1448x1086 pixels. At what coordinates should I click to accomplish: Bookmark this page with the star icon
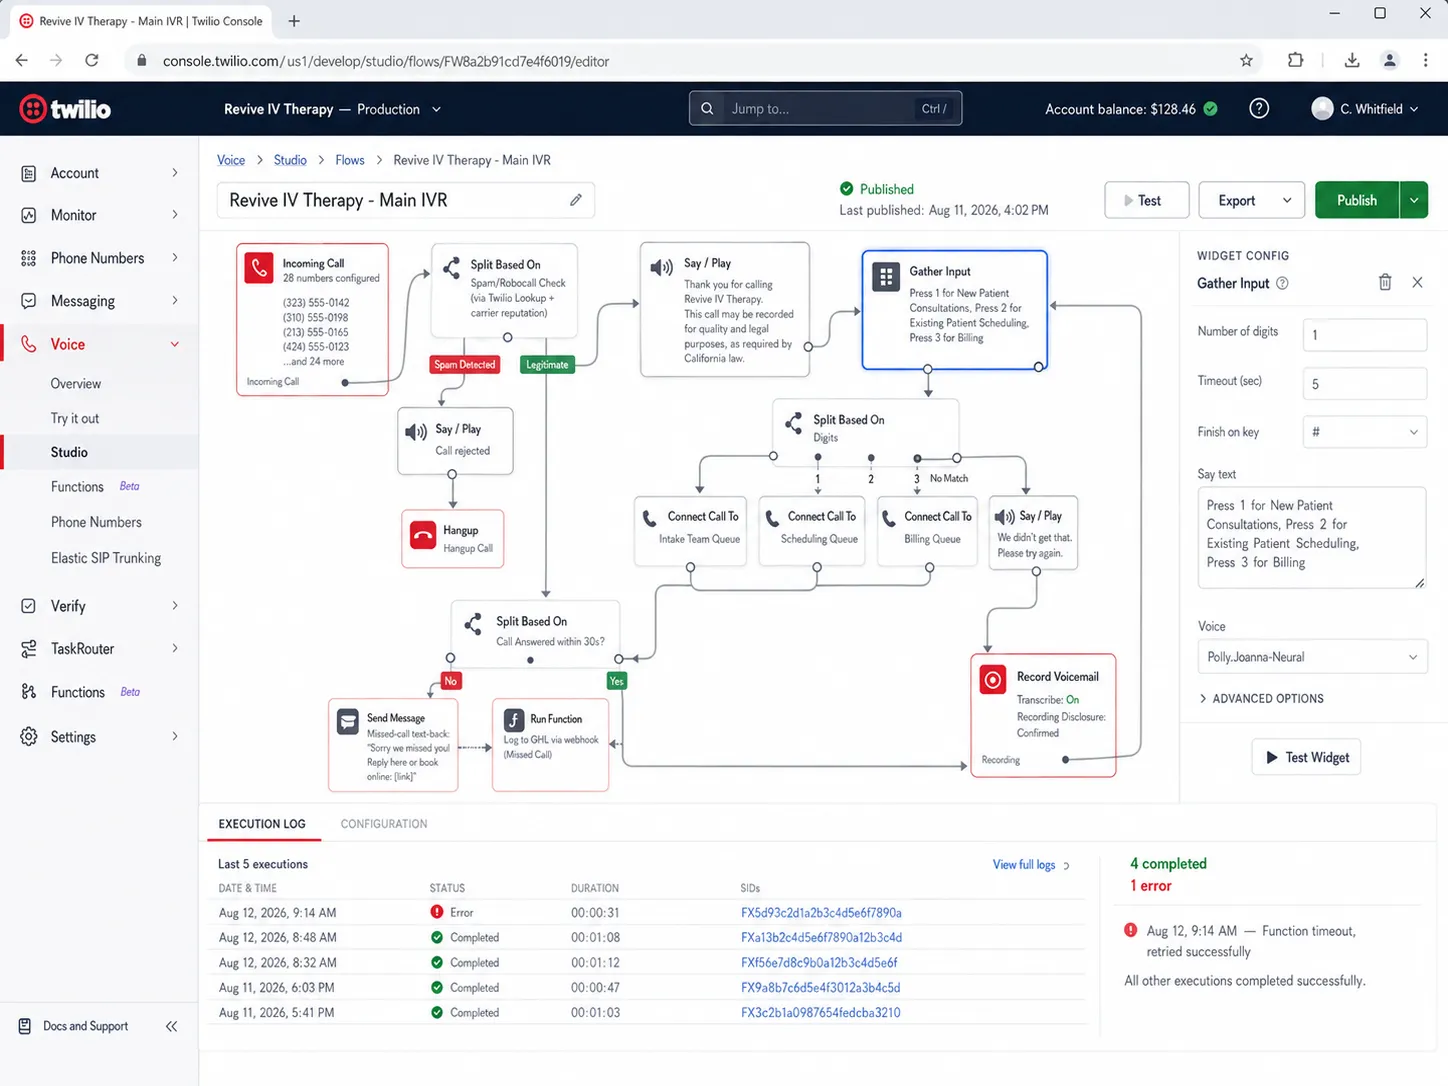click(x=1246, y=60)
